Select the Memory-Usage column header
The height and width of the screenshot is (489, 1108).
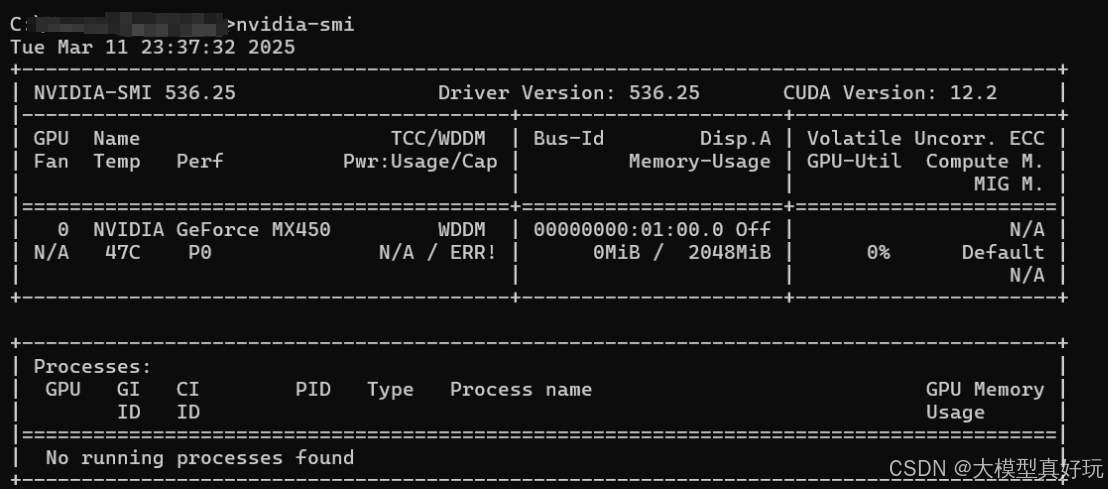coord(700,162)
